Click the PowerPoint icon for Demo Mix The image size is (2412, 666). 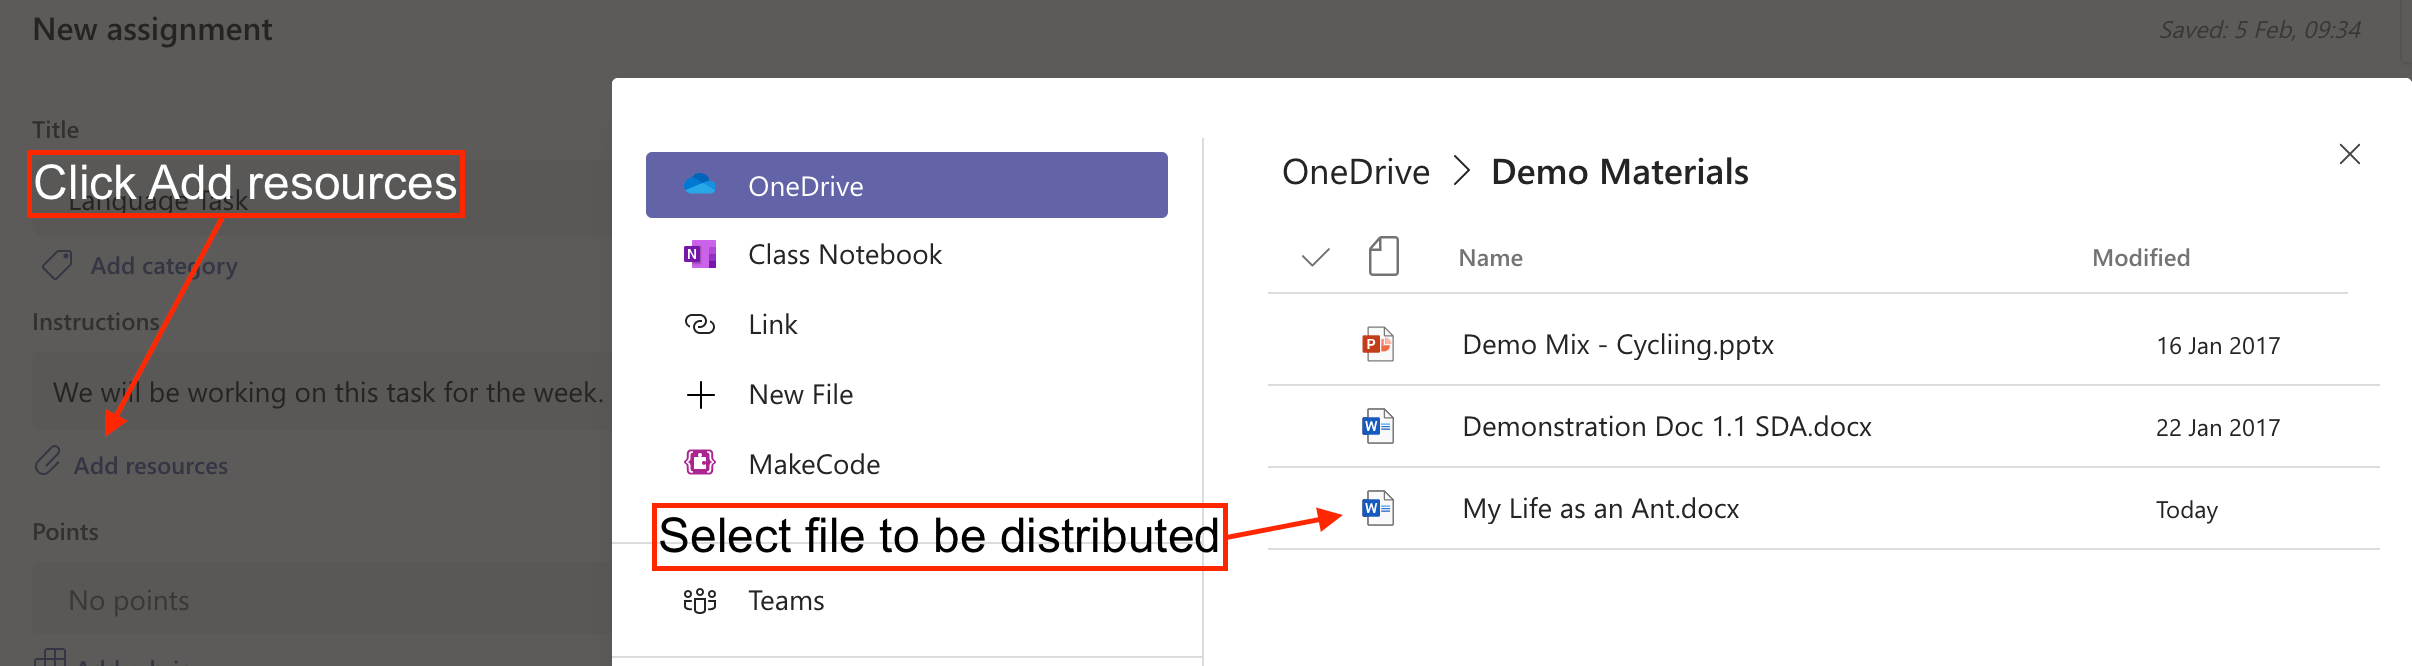pyautogui.click(x=1378, y=344)
